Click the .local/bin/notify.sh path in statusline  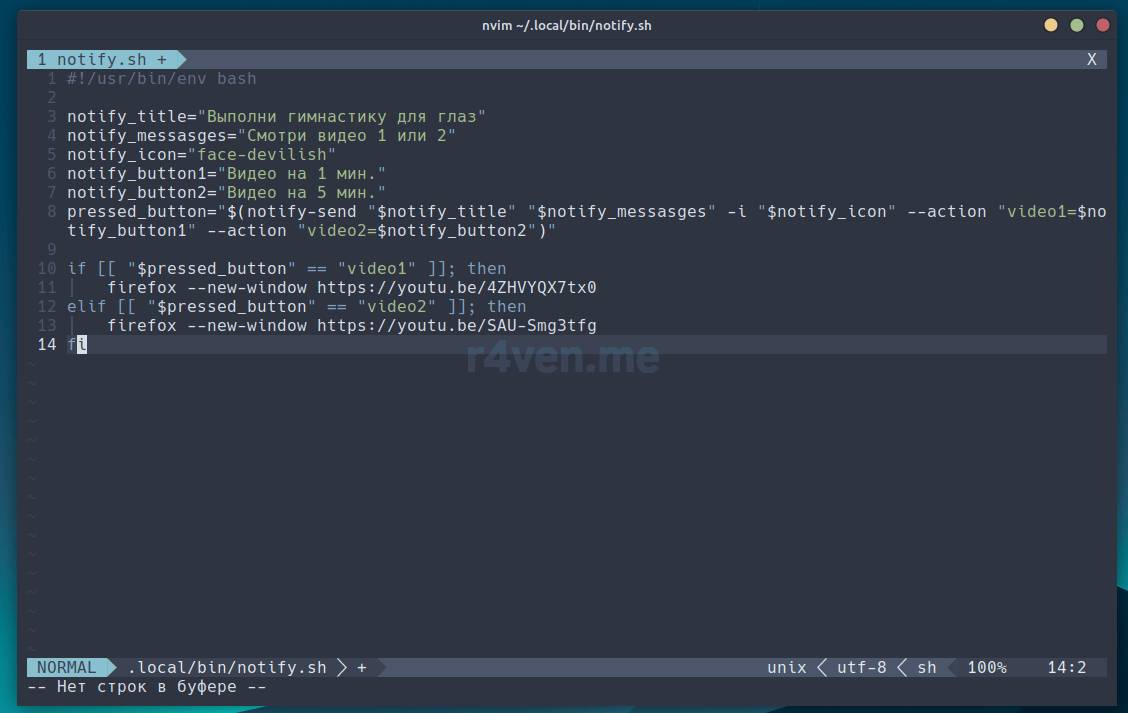(227, 668)
